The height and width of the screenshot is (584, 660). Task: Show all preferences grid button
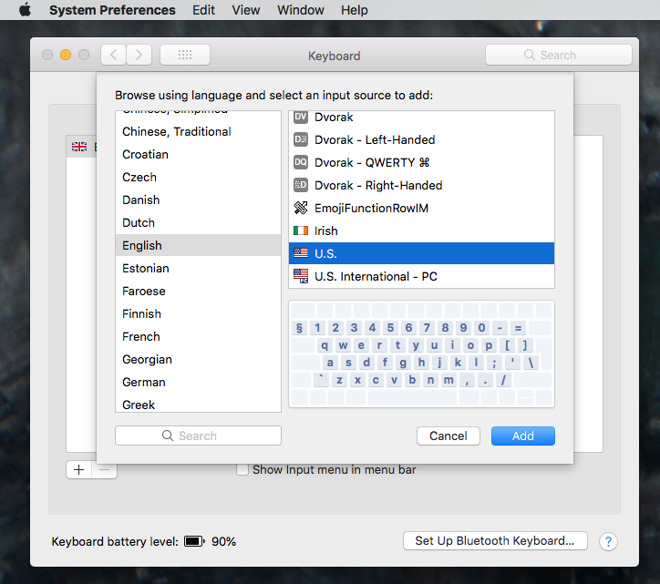[x=185, y=55]
